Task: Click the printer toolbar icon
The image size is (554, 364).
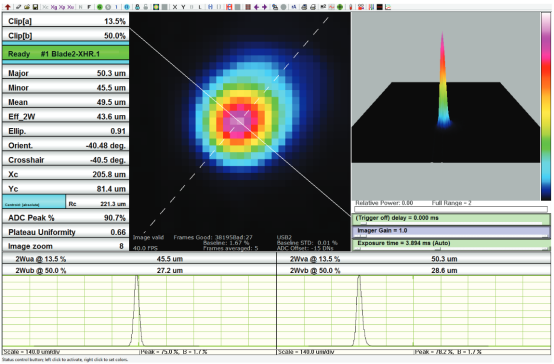Action: pos(313,7)
